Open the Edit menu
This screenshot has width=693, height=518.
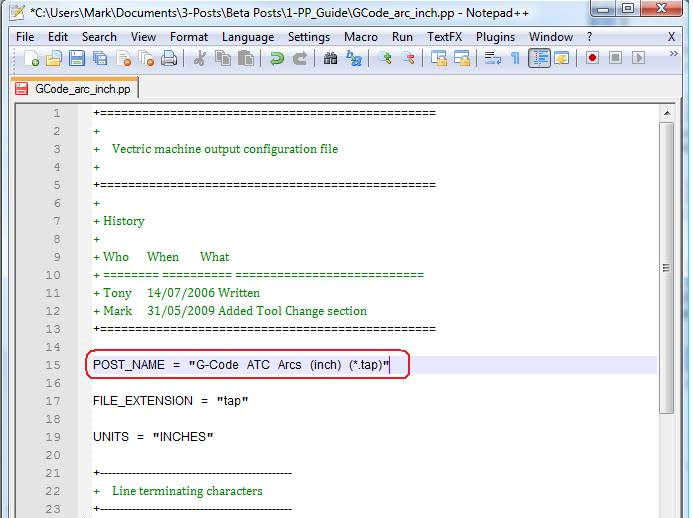point(58,37)
